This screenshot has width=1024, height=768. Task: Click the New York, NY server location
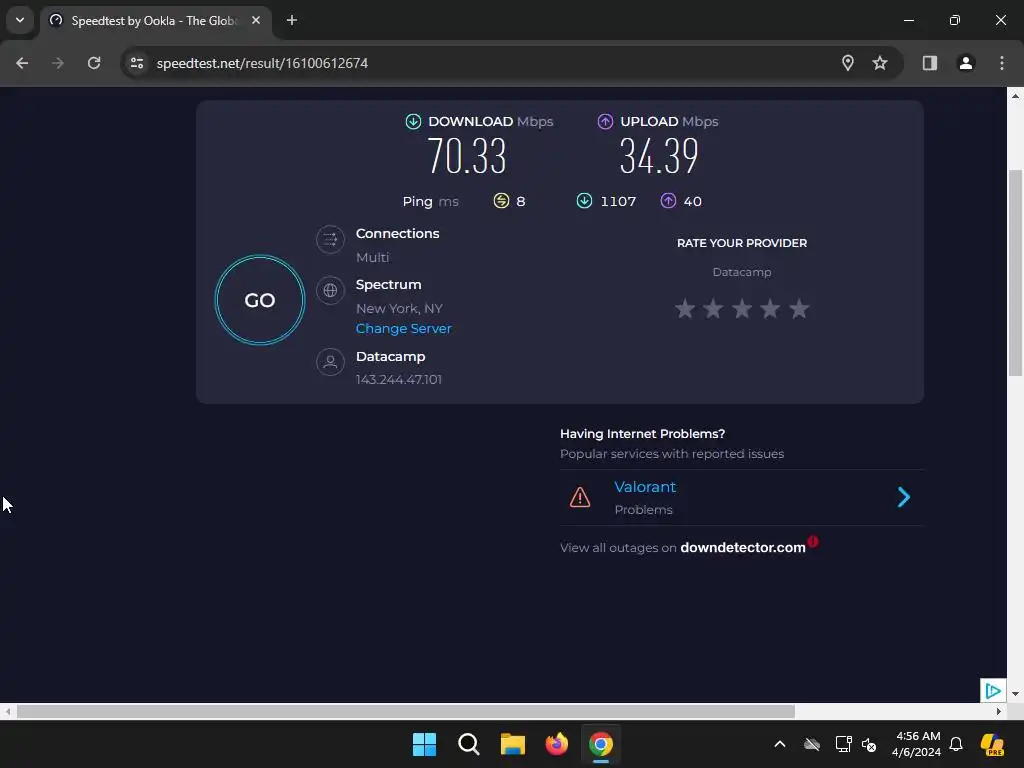coord(399,308)
